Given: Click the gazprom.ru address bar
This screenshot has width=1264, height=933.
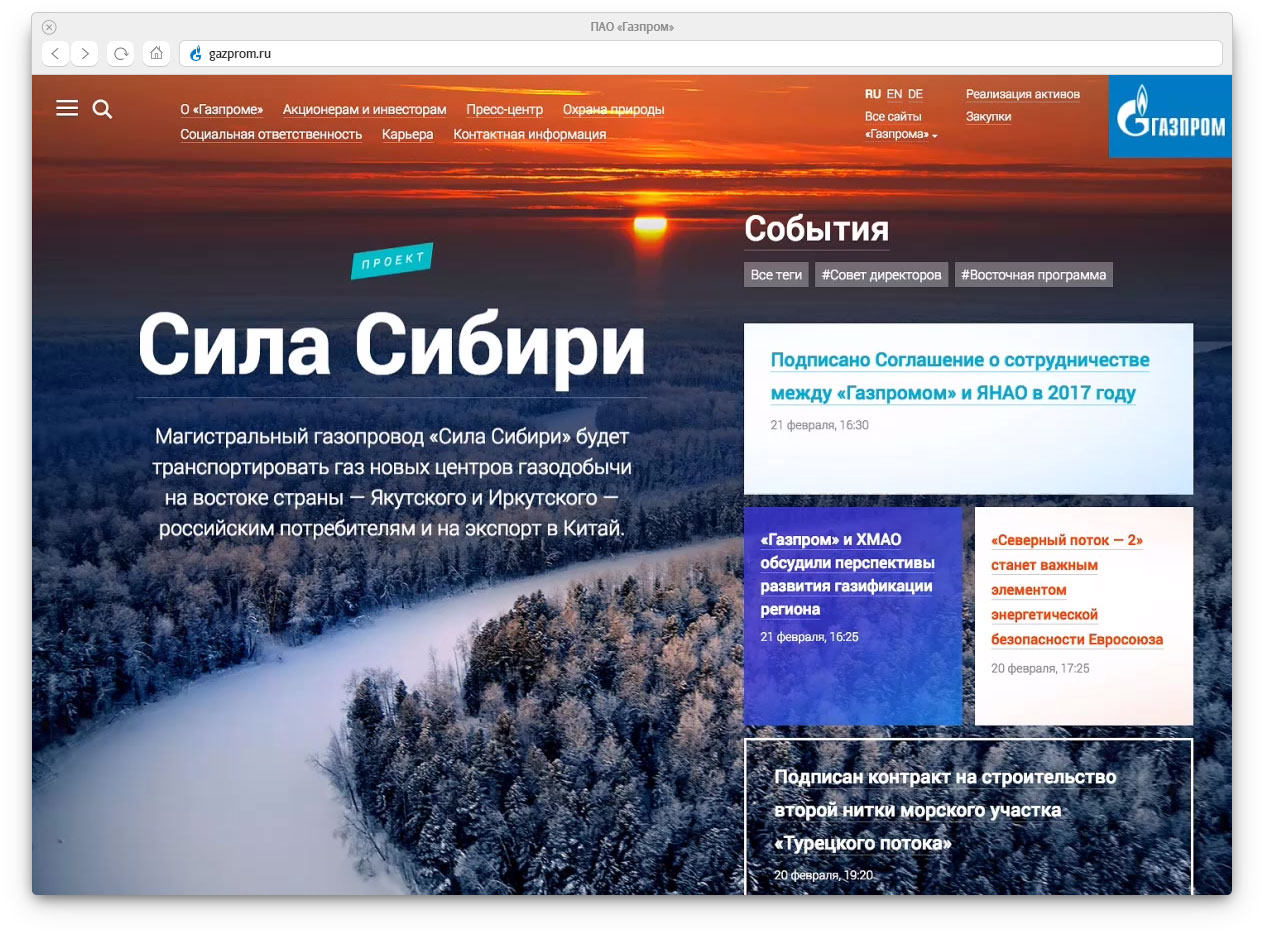Looking at the screenshot, I should click(x=700, y=53).
